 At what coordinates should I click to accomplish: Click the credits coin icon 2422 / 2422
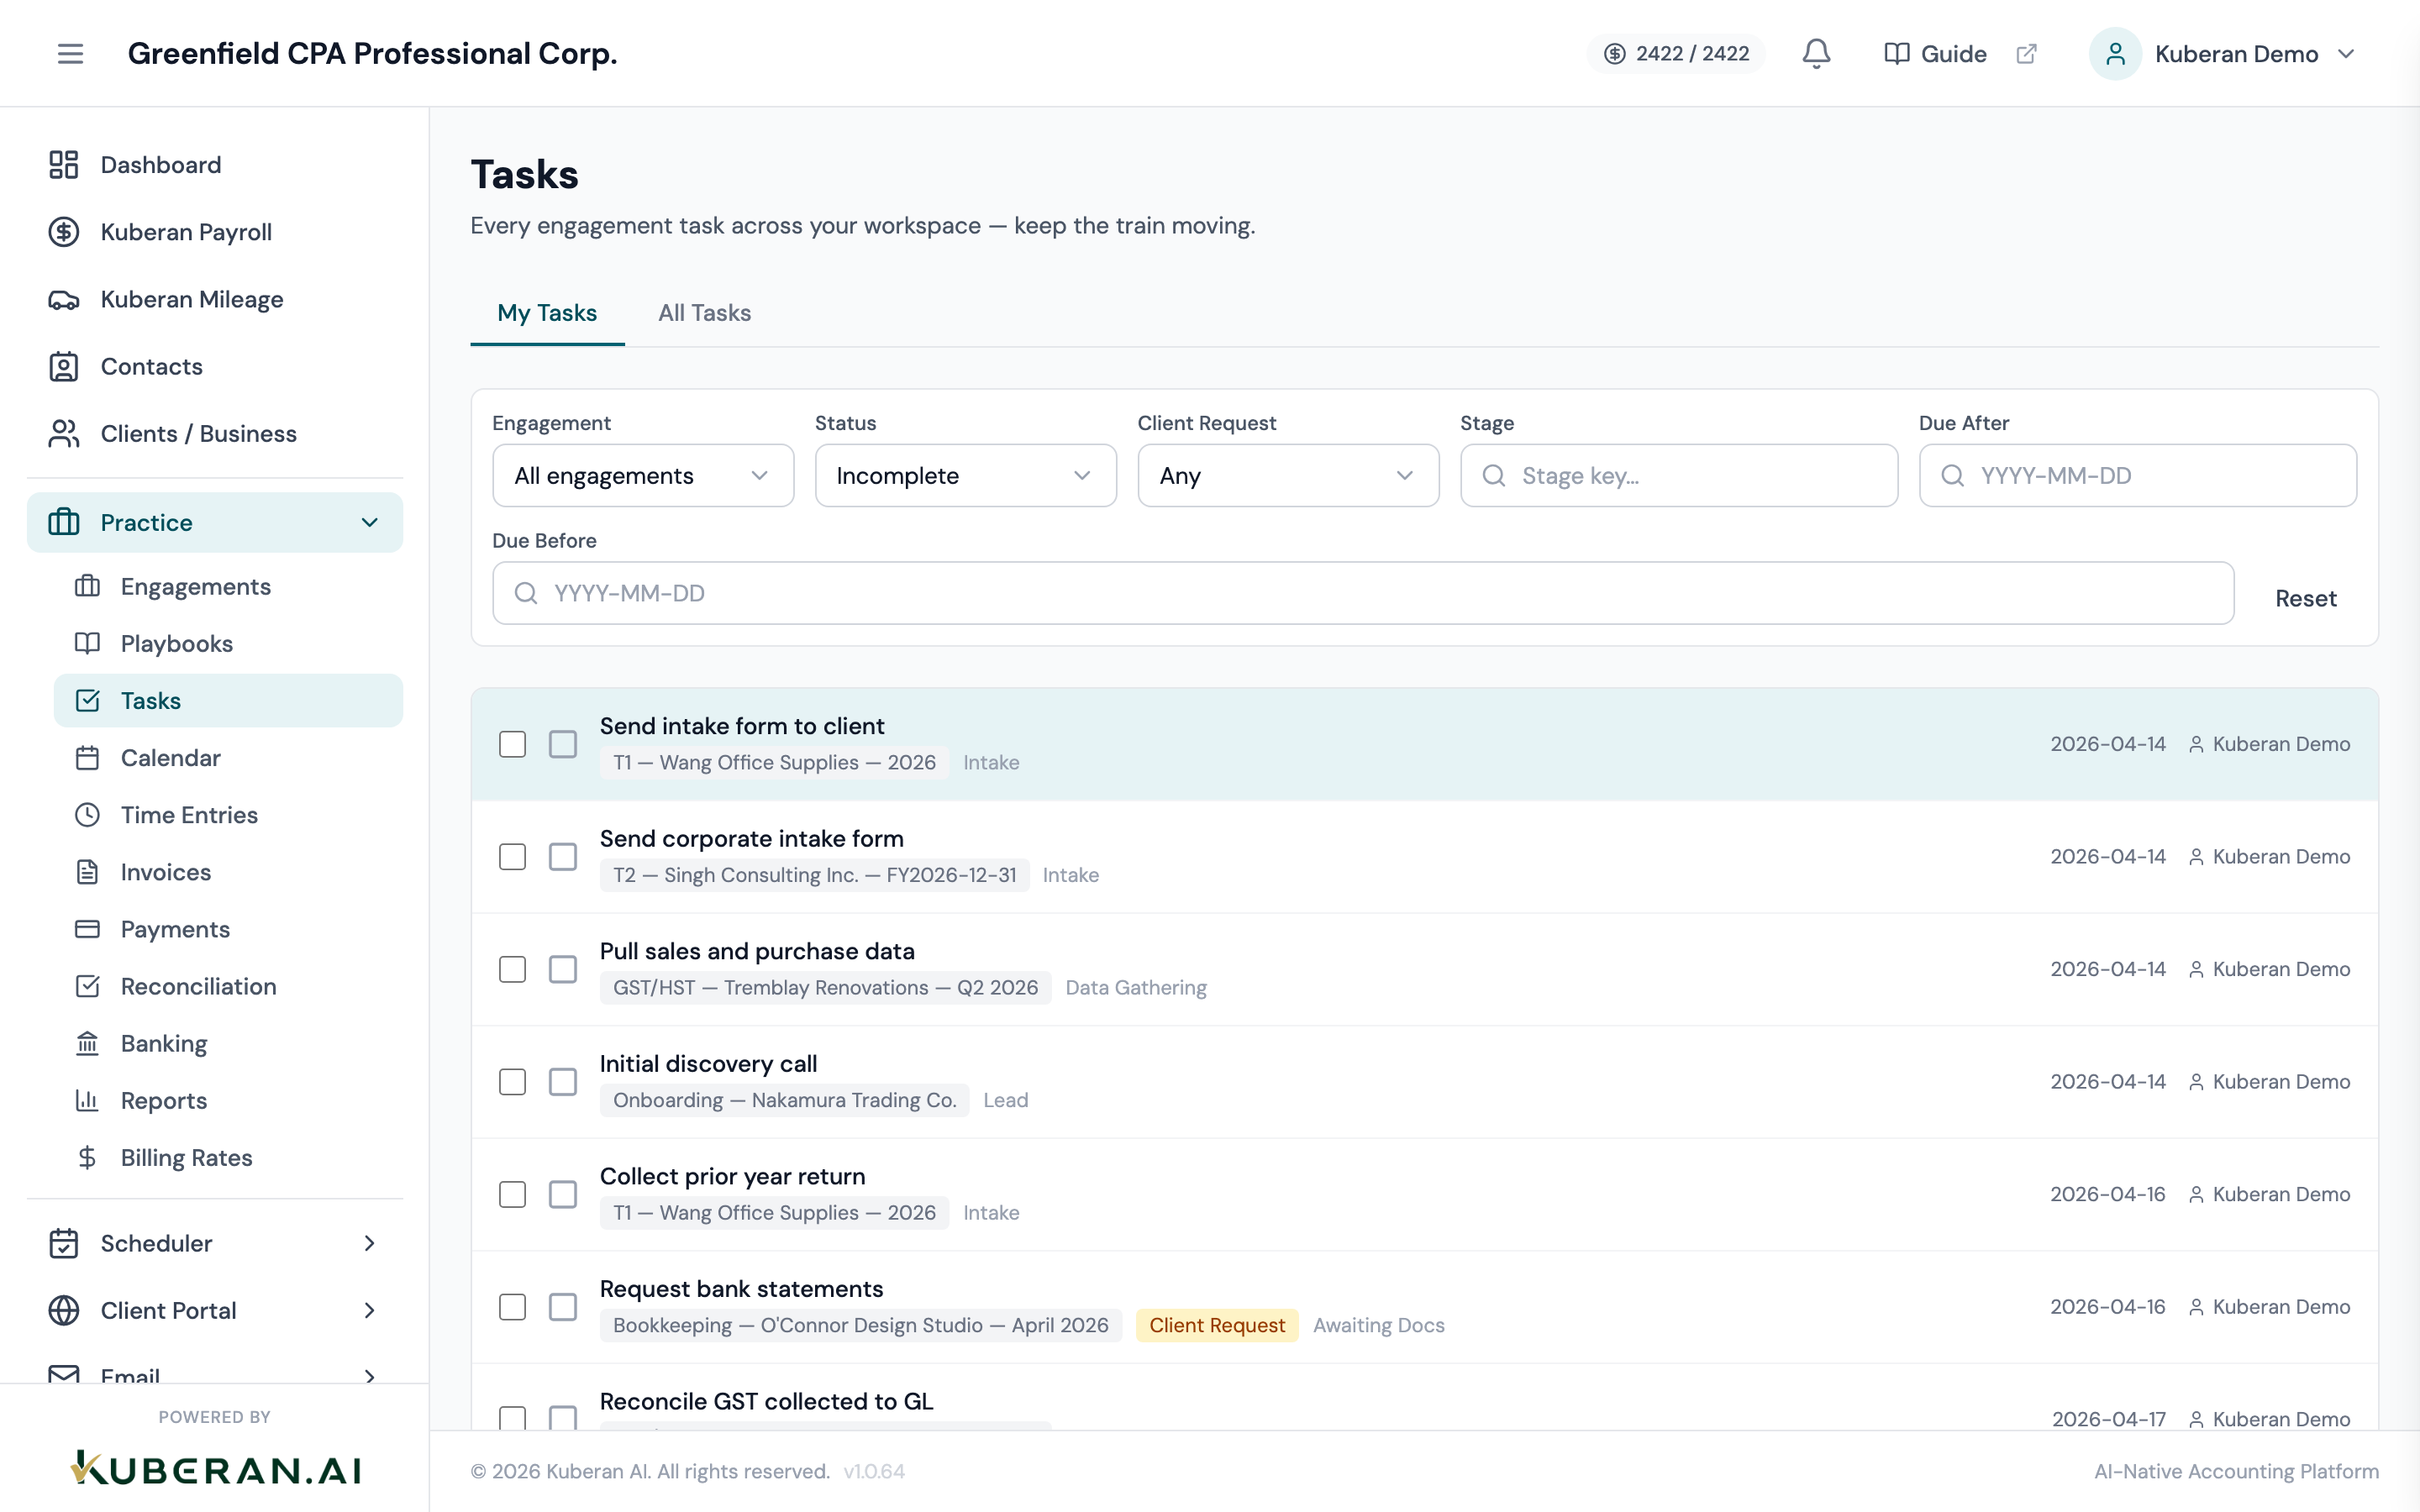1614,54
